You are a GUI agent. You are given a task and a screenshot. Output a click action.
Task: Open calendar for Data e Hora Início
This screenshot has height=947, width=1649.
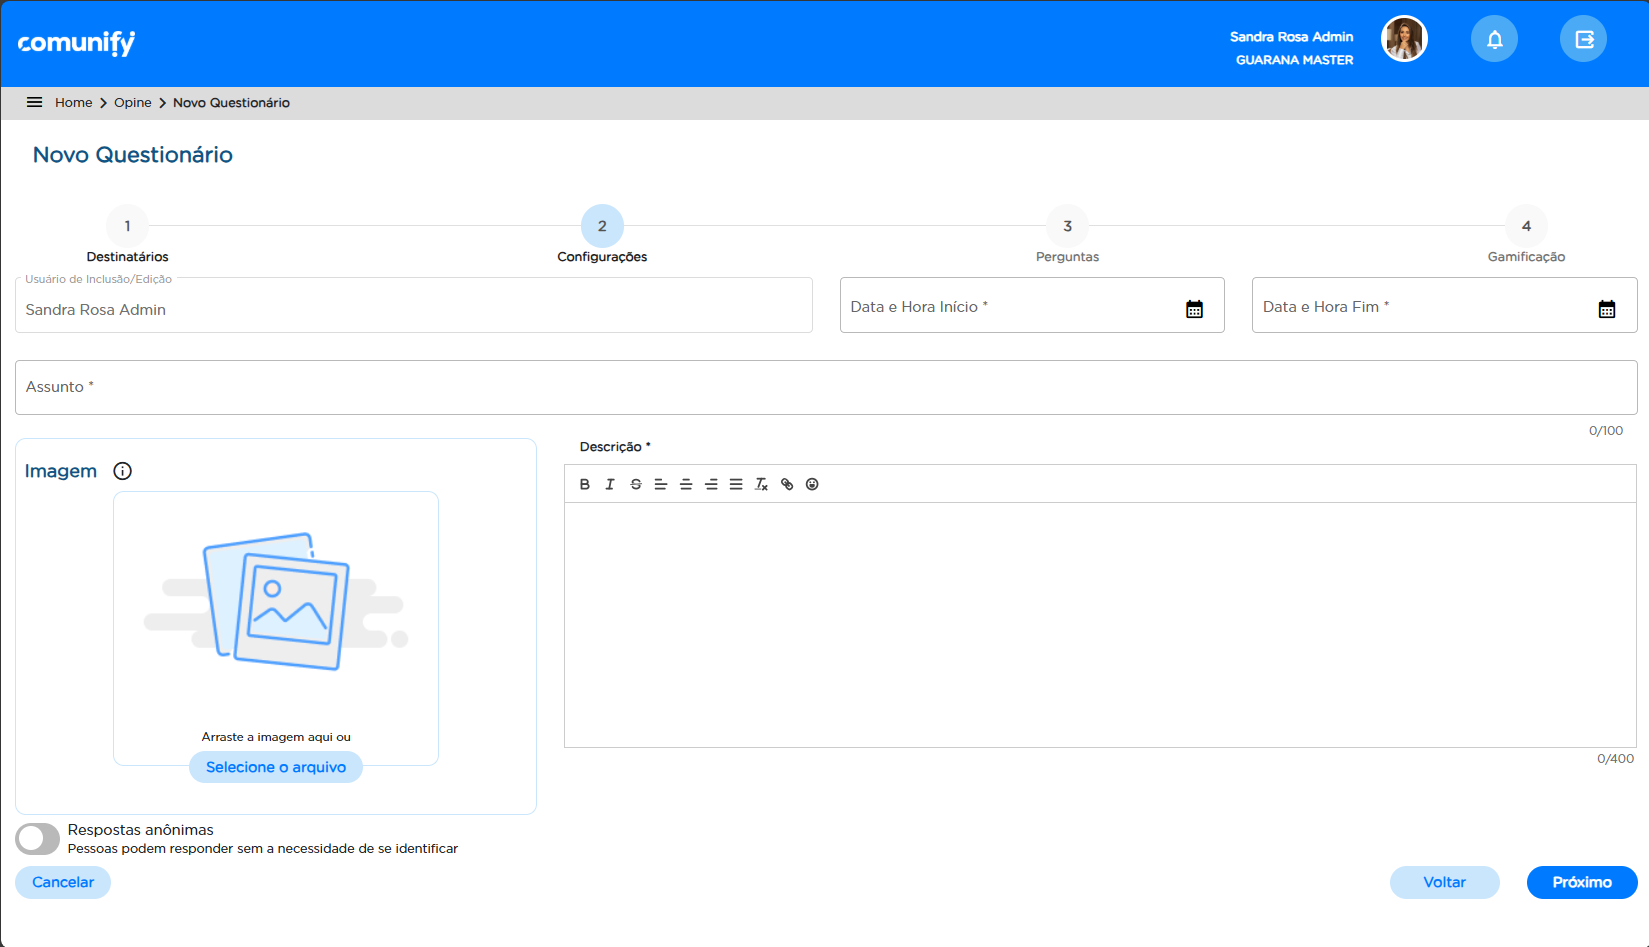(x=1194, y=309)
